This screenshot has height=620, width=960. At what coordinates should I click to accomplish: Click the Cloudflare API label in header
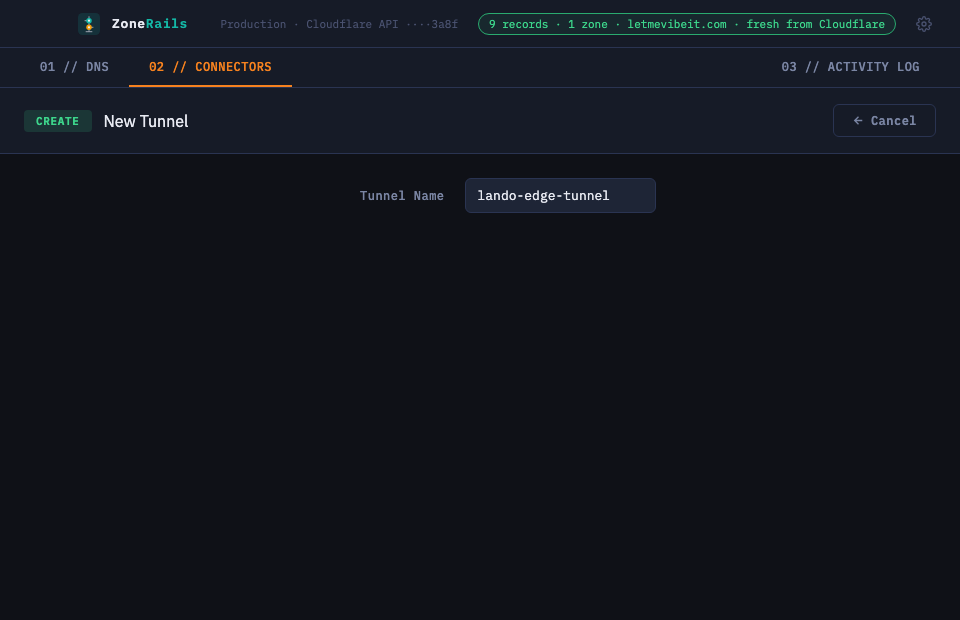[x=352, y=24]
